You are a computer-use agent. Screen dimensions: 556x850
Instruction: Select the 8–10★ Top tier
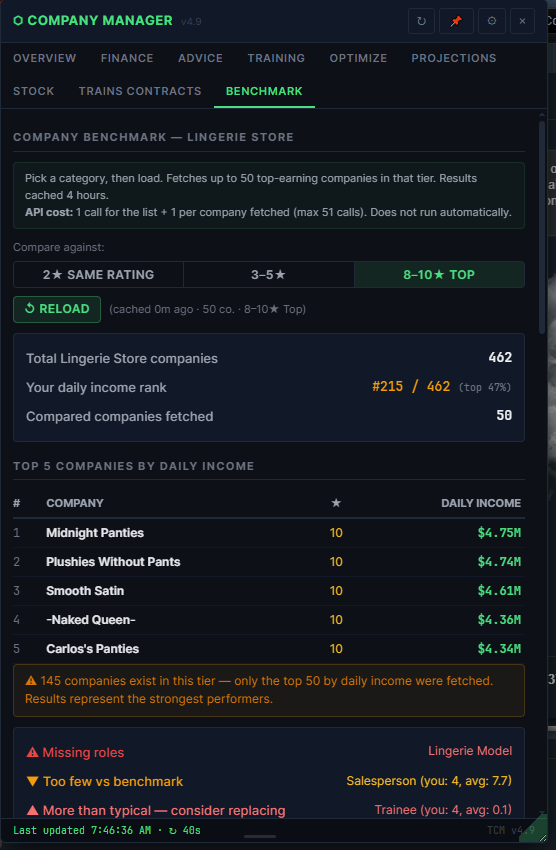pos(439,275)
